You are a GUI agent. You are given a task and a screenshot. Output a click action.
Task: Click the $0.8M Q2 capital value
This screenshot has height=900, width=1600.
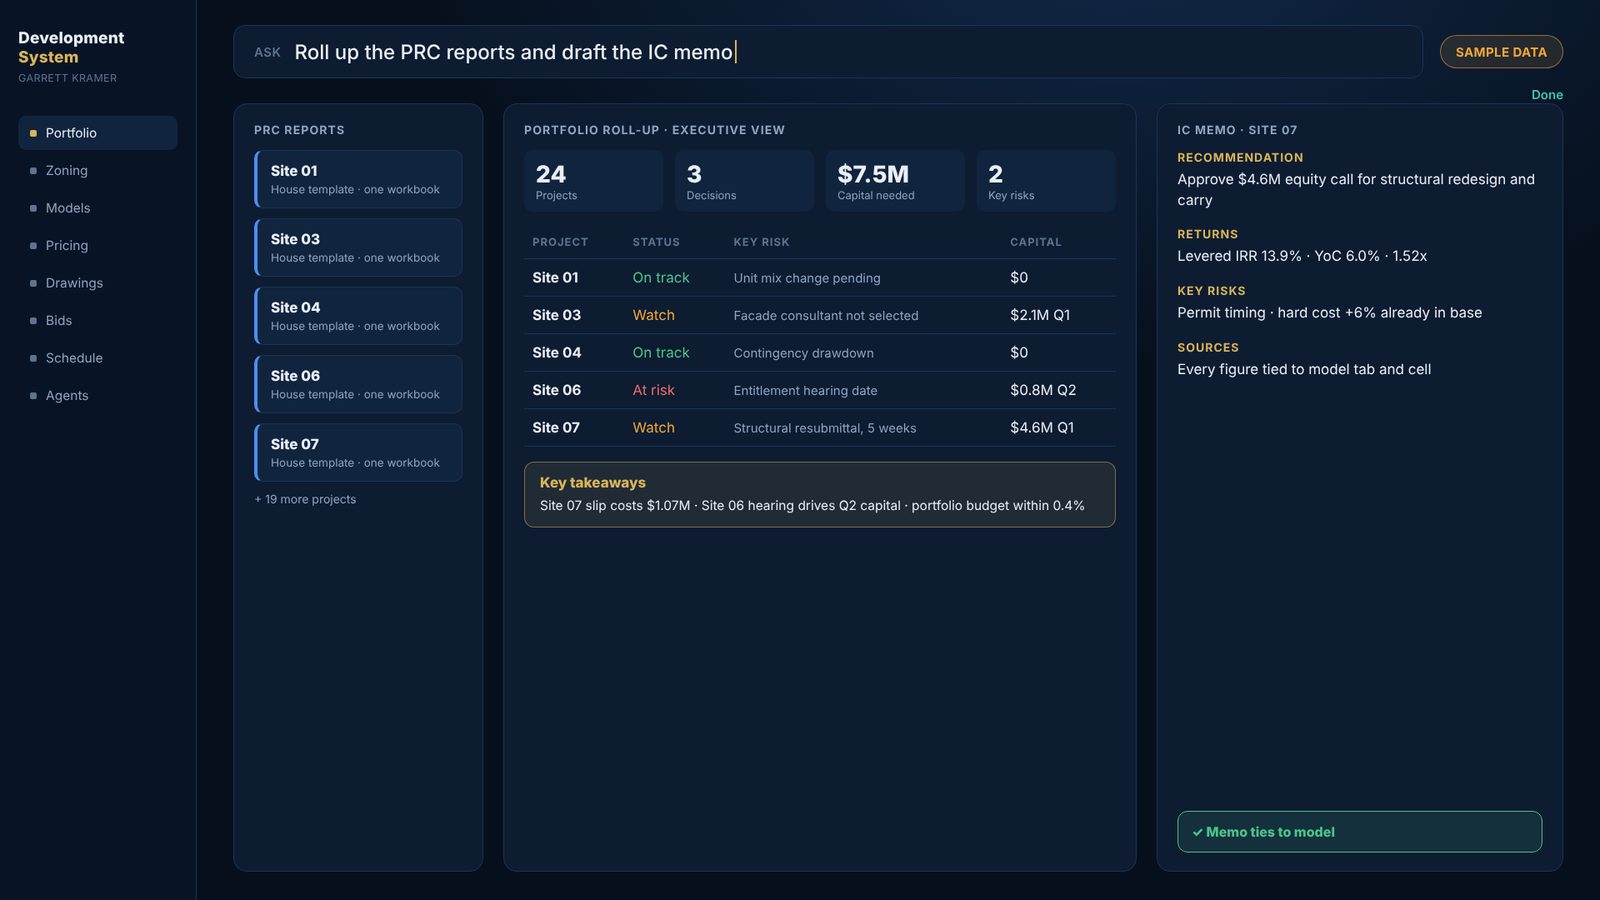pos(1043,390)
